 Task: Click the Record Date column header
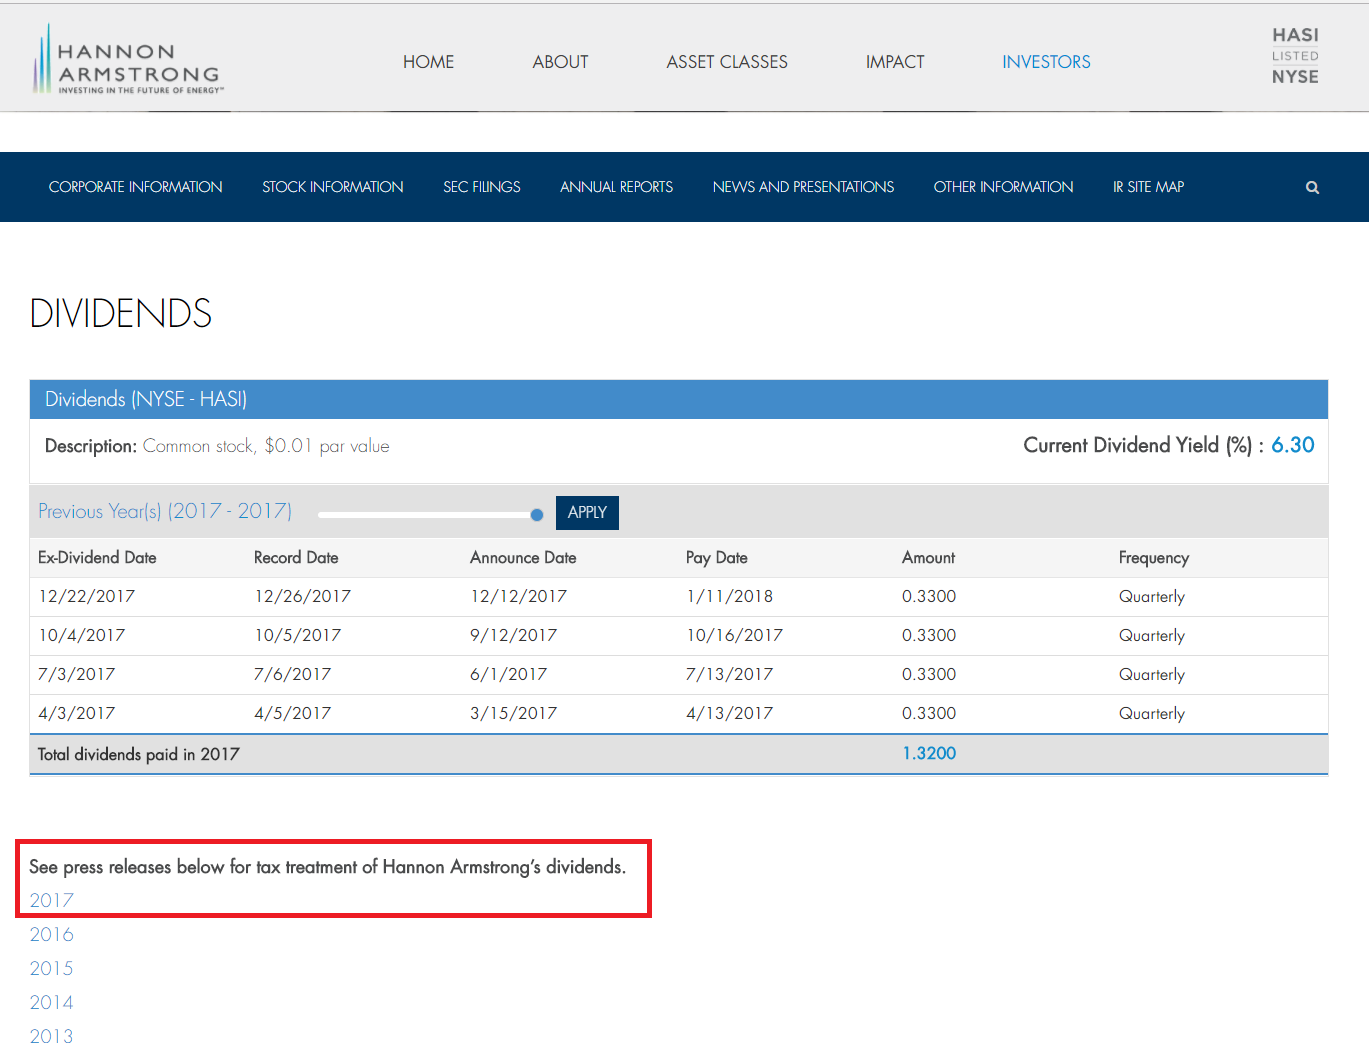coord(296,558)
